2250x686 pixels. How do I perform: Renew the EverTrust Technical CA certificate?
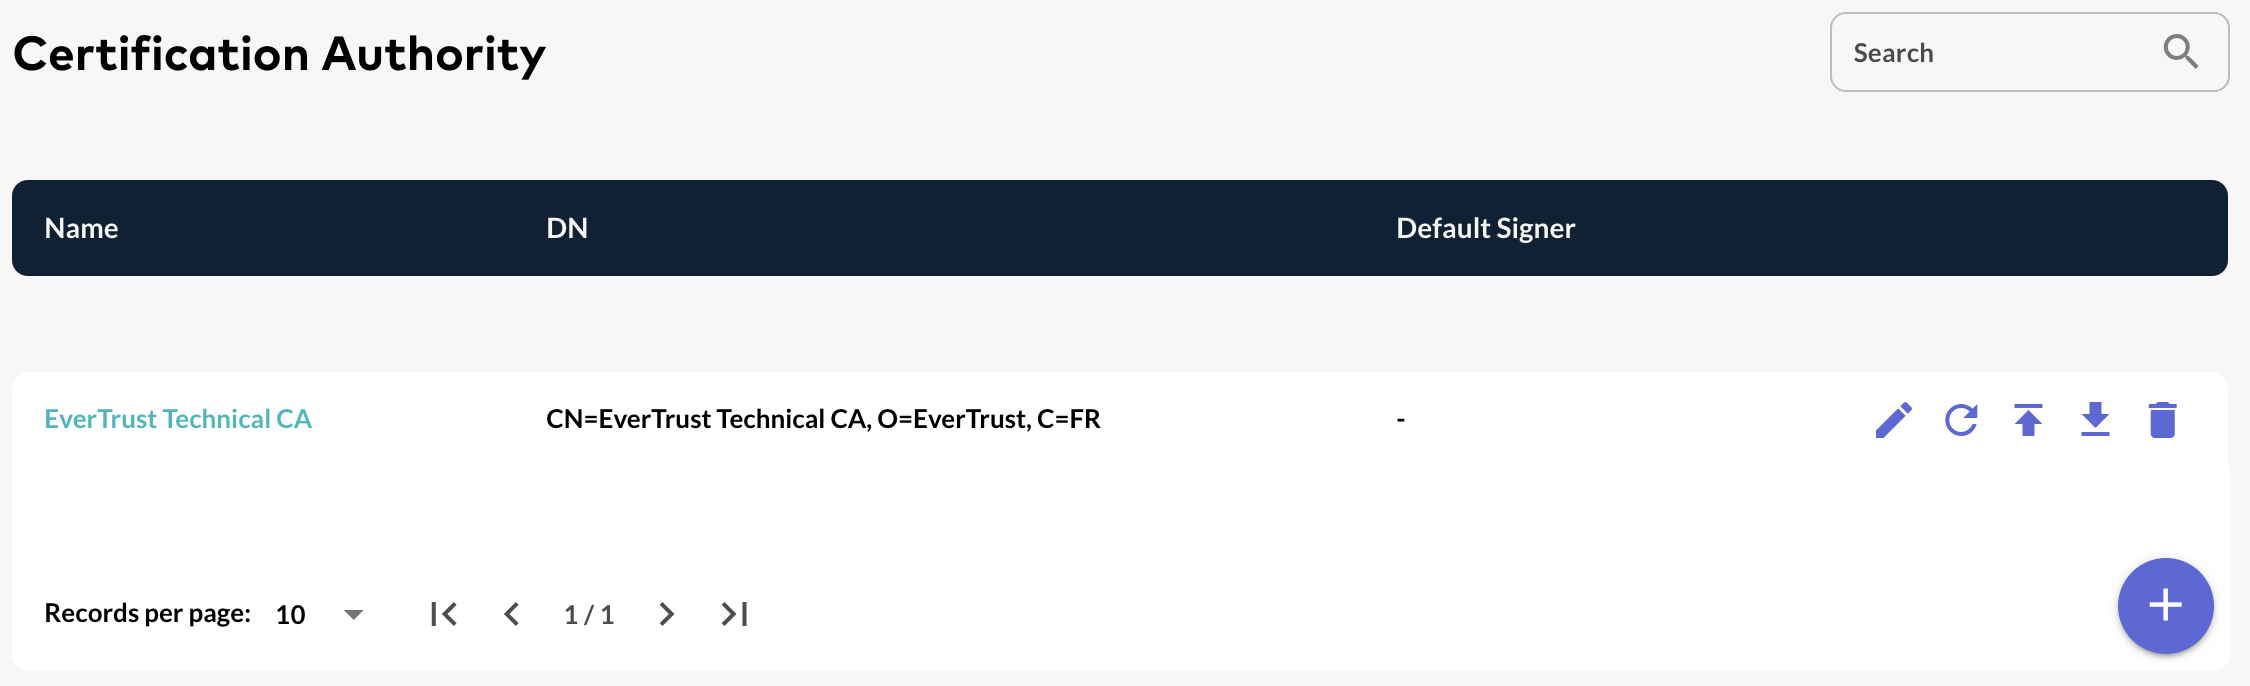(1961, 420)
